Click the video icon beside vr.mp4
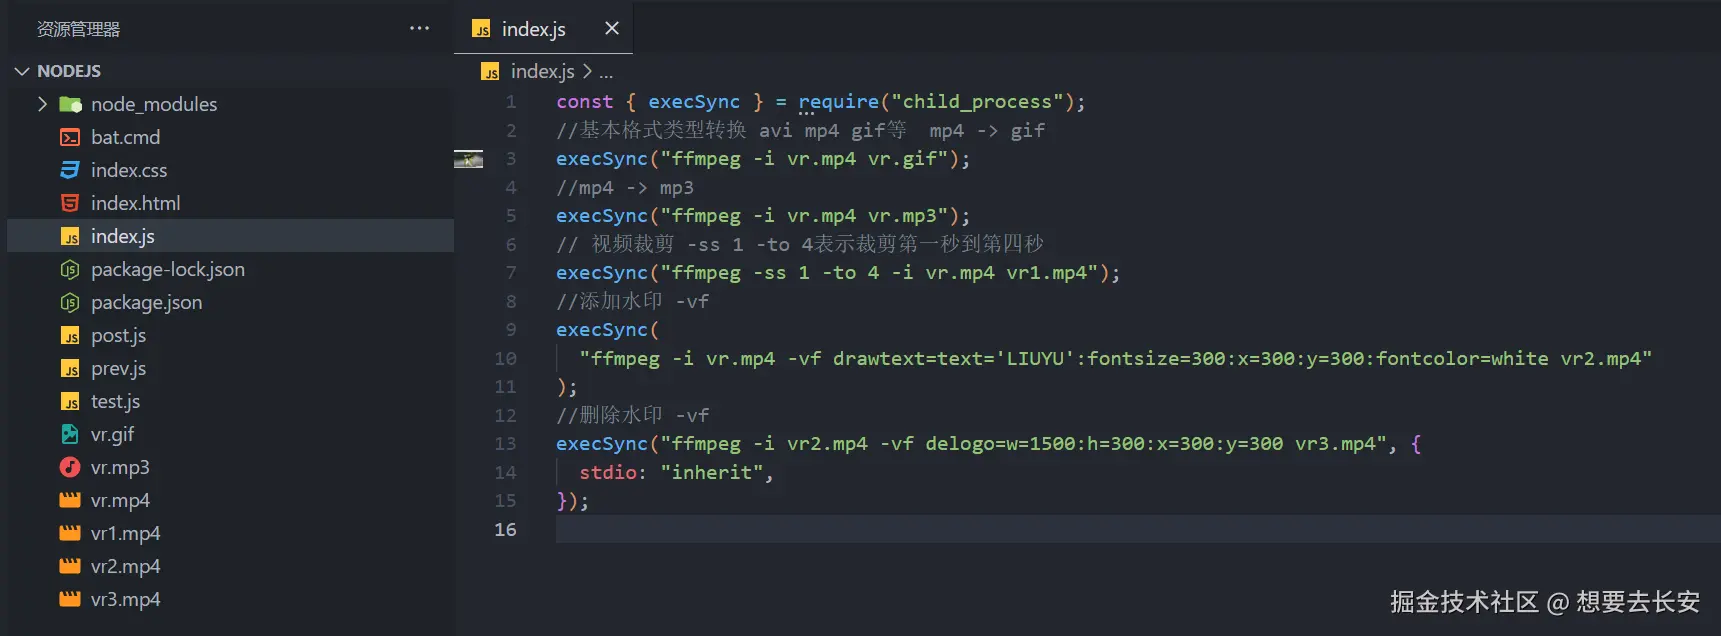This screenshot has width=1721, height=636. tap(70, 500)
